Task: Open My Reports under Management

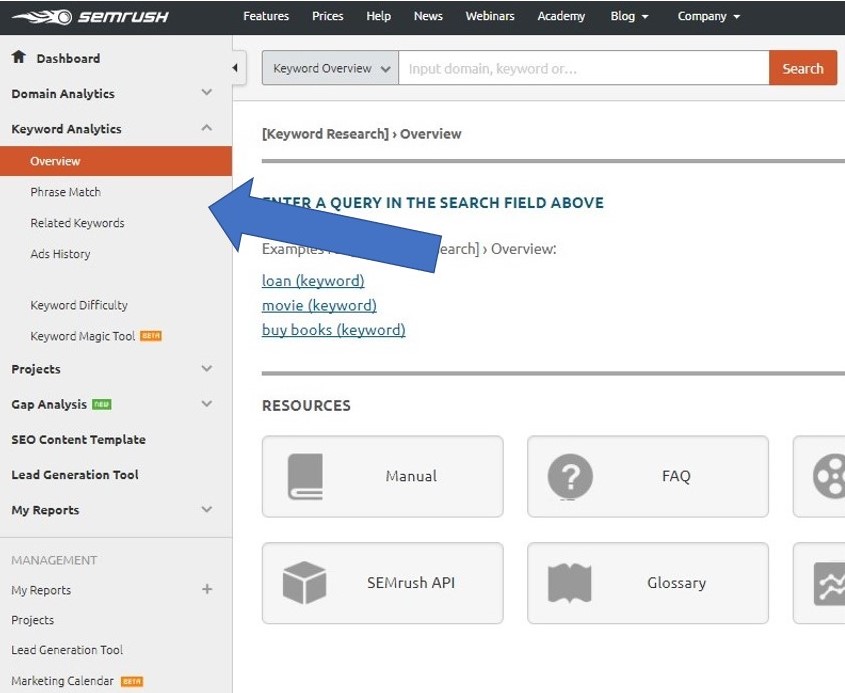Action: point(41,590)
